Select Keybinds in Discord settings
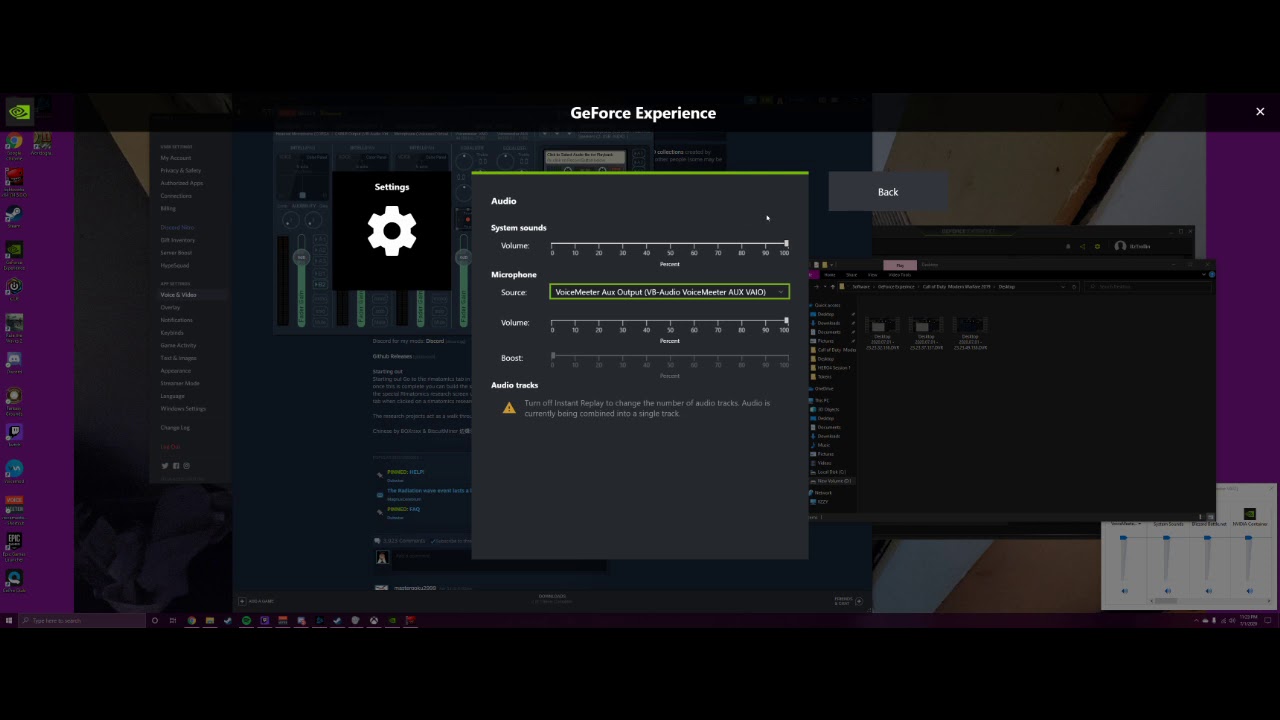Screen dimensions: 1280x720 click(x=172, y=333)
